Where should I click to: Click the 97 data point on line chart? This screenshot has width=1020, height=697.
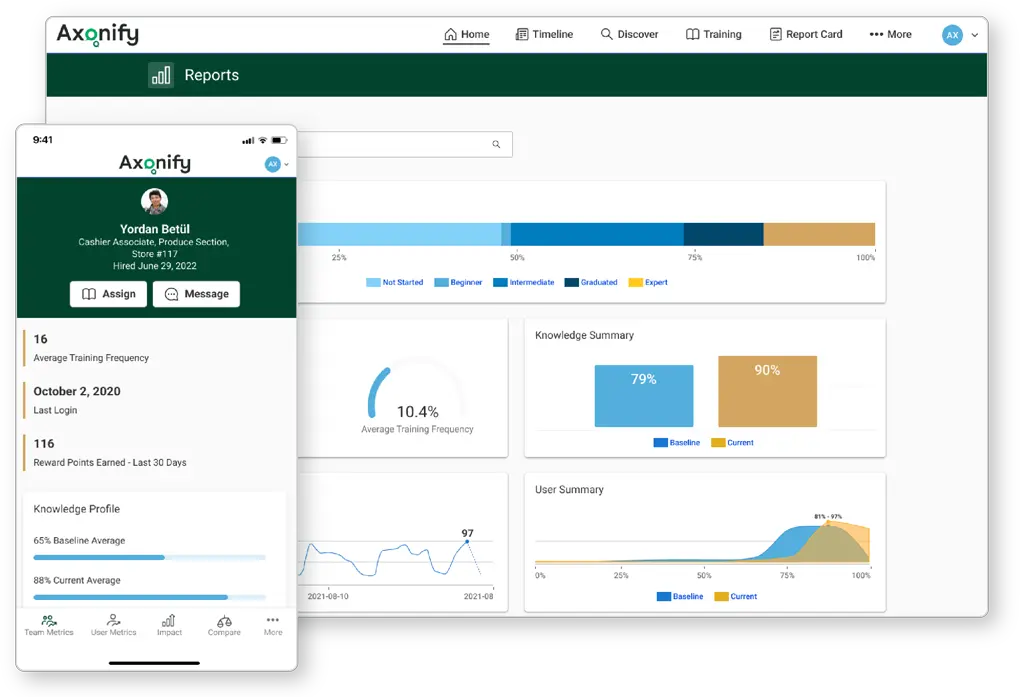[x=467, y=541]
